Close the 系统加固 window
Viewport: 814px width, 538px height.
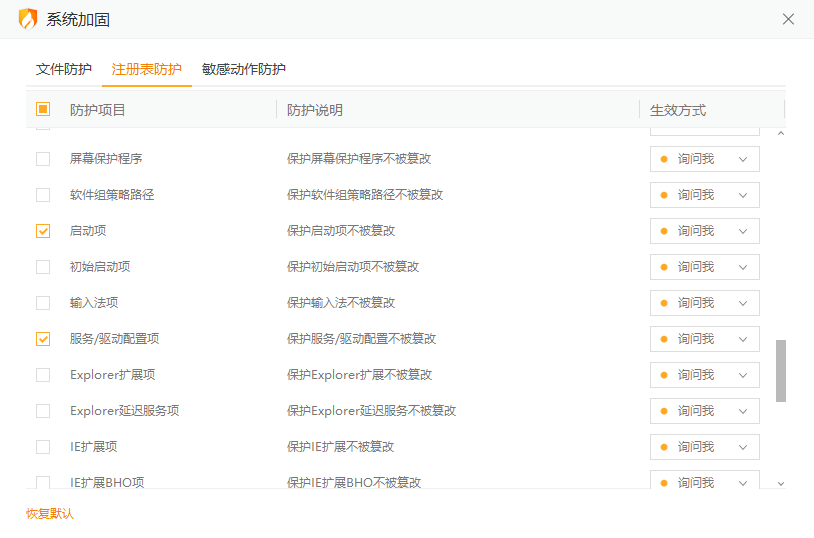[x=788, y=19]
